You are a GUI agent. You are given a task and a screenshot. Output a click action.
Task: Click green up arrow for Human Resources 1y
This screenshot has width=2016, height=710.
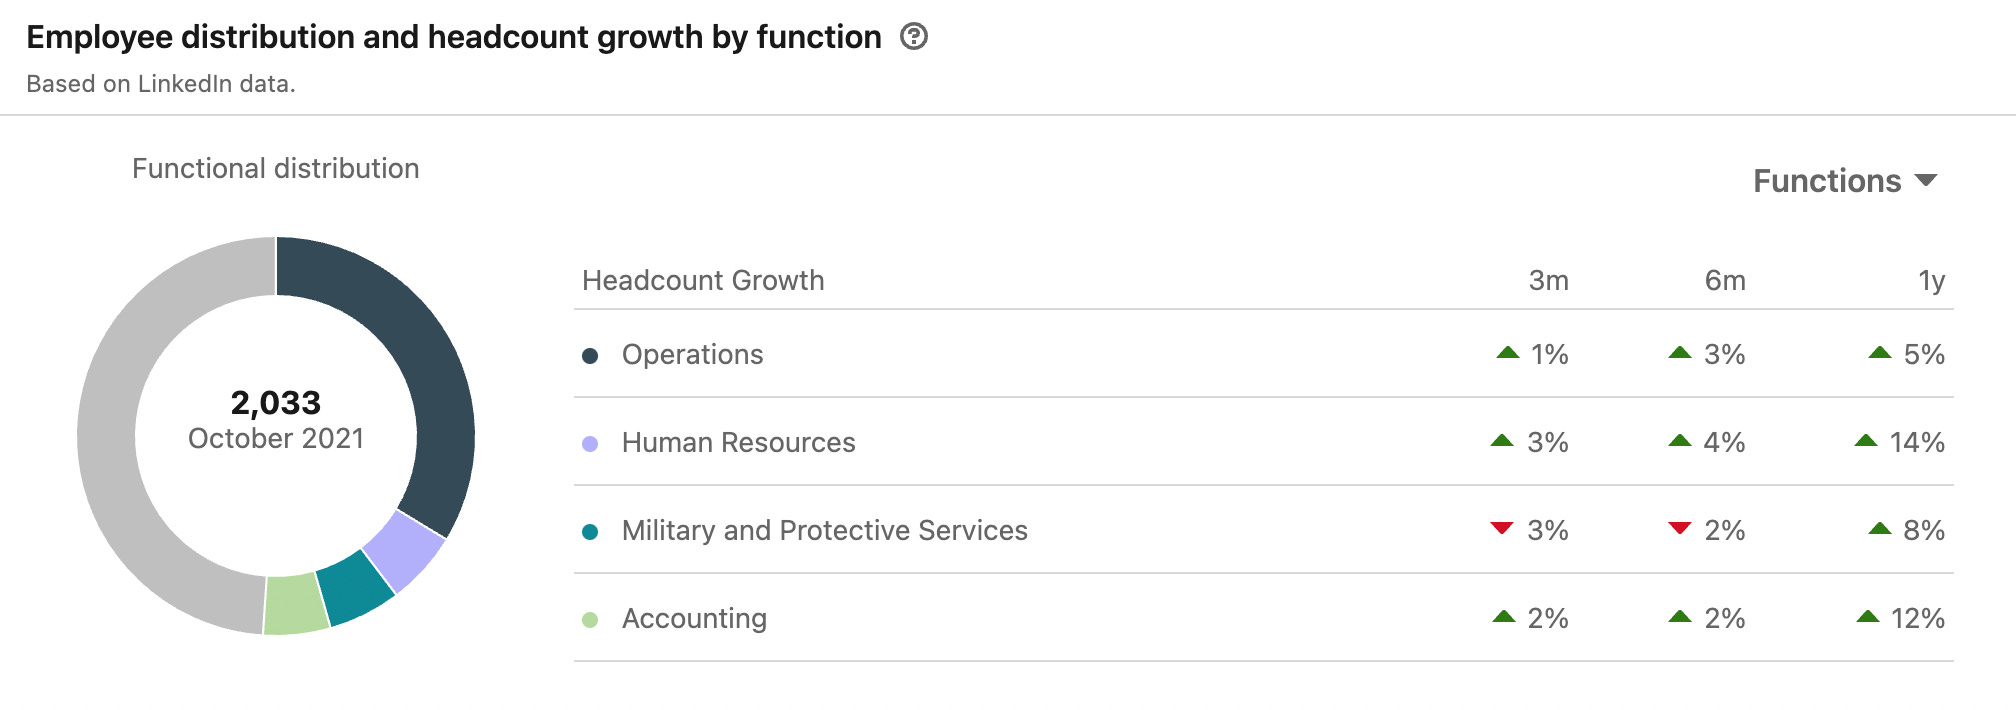pyautogui.click(x=1866, y=441)
